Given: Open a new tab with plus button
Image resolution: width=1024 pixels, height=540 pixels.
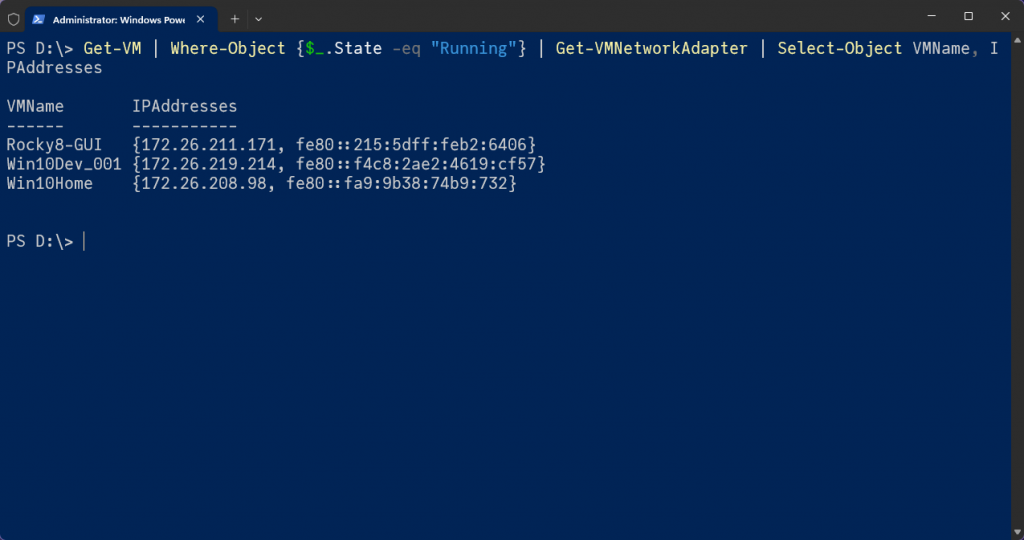Looking at the screenshot, I should tap(235, 19).
